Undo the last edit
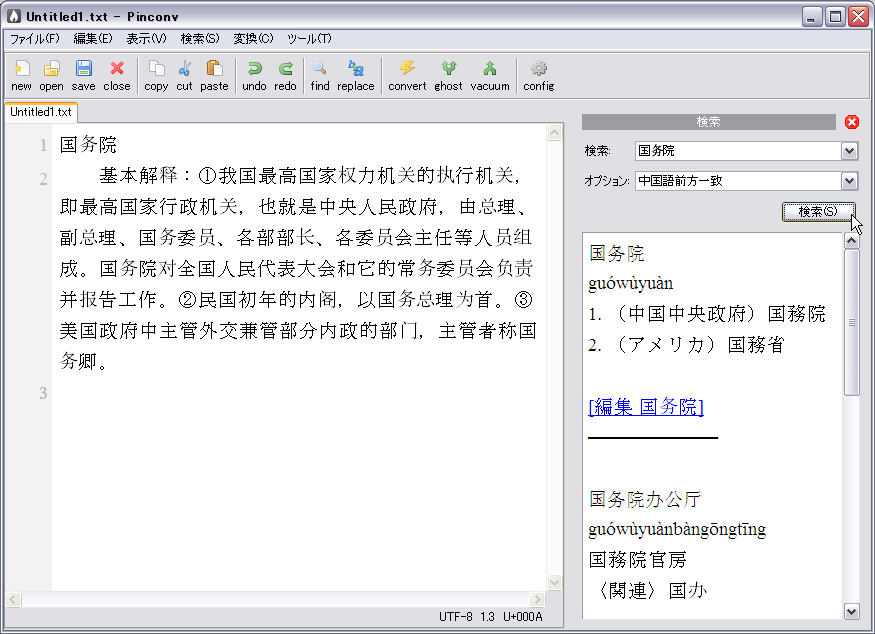 point(254,75)
